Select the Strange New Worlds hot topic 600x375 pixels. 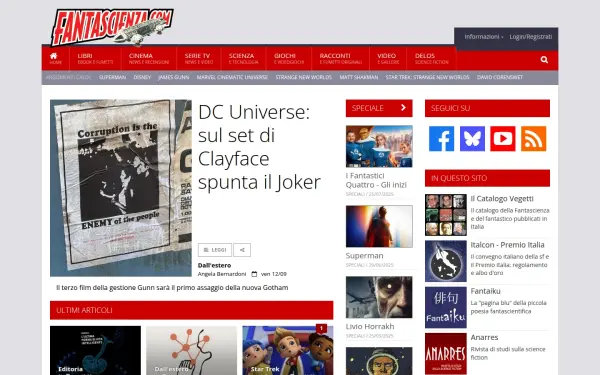click(x=303, y=77)
